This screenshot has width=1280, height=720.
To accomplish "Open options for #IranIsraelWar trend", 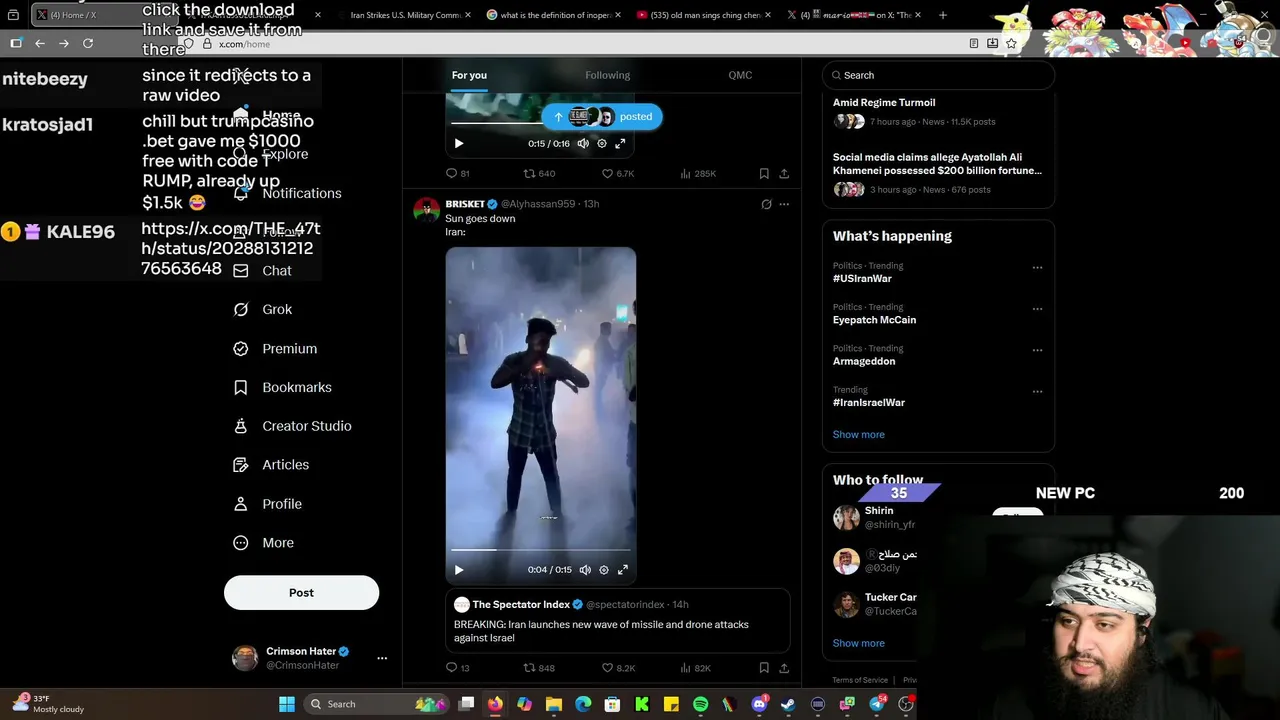I will coord(1037,391).
